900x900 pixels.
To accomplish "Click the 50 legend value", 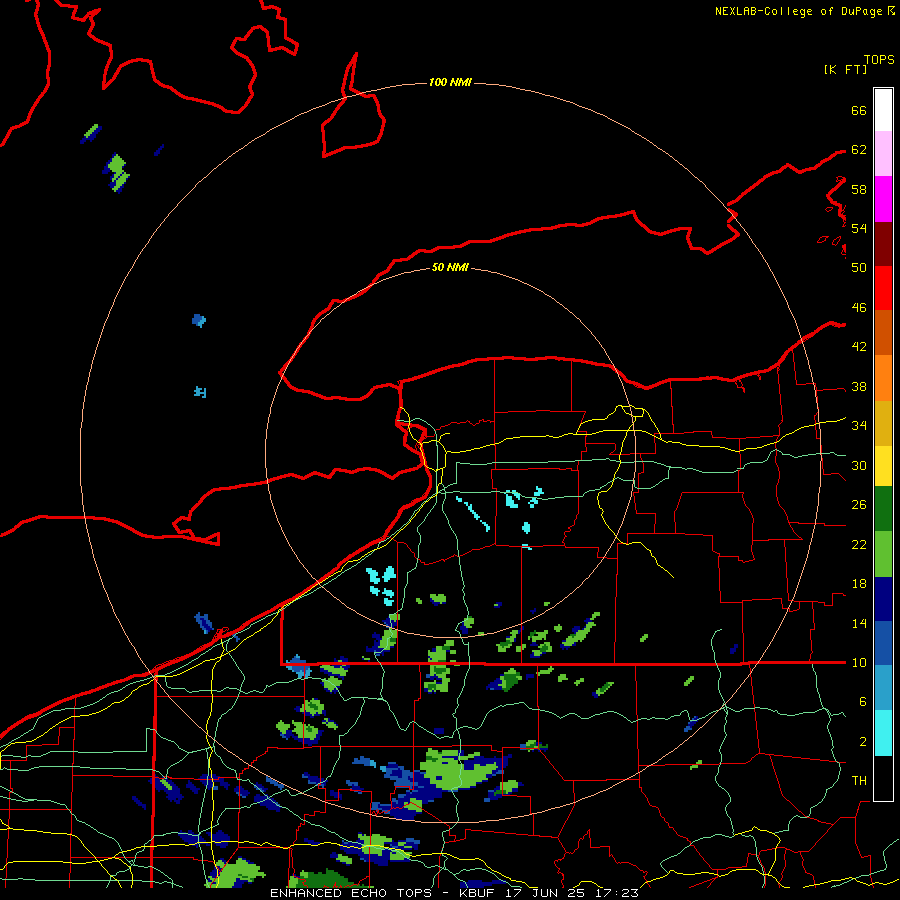I will (859, 268).
